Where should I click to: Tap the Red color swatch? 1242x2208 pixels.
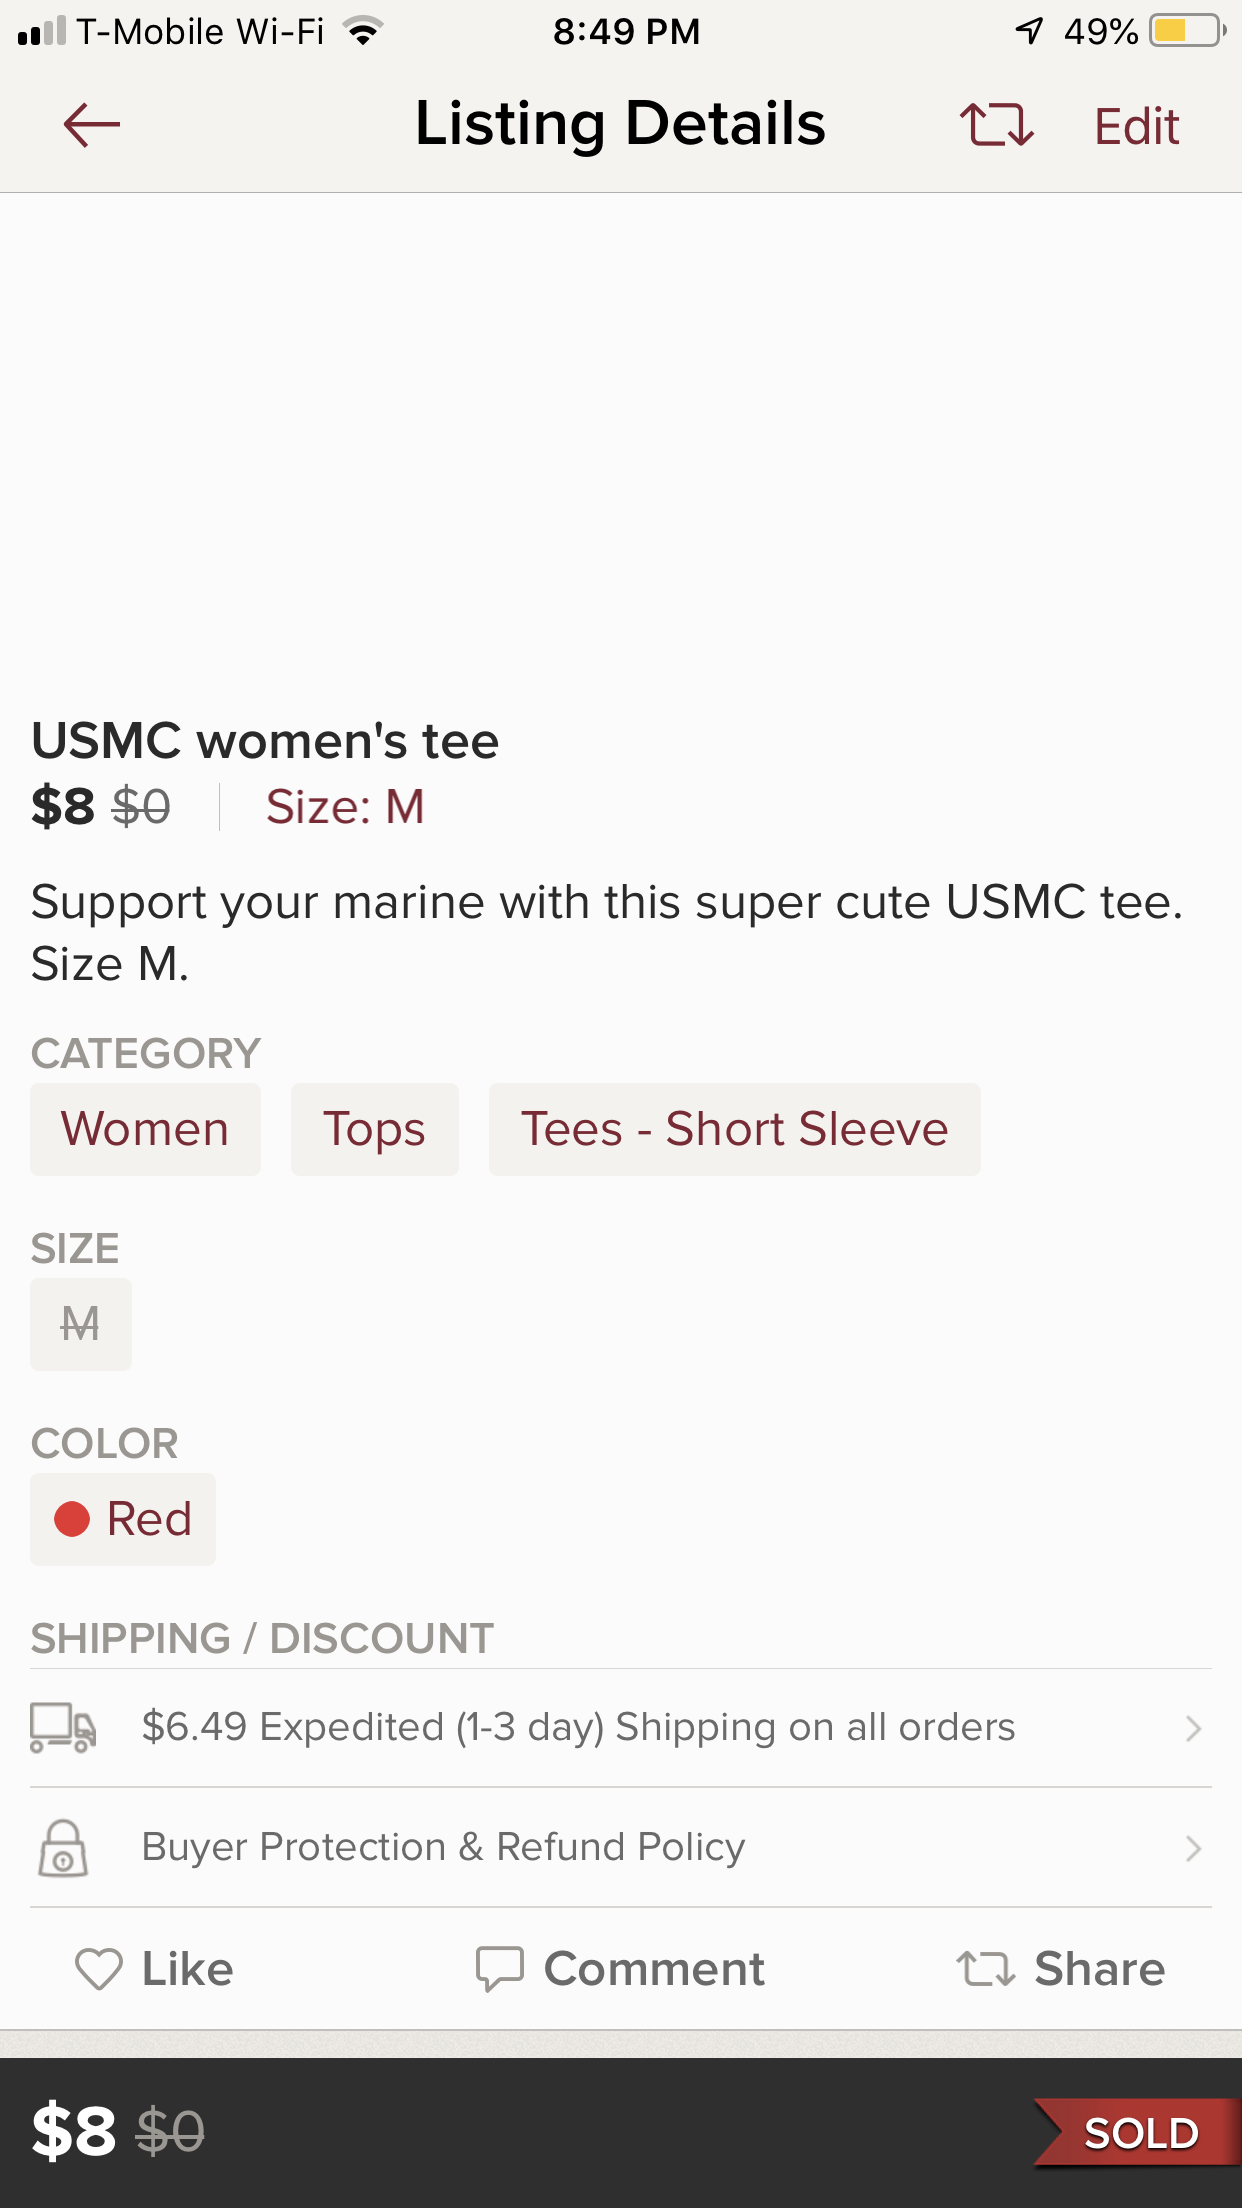coord(123,1519)
